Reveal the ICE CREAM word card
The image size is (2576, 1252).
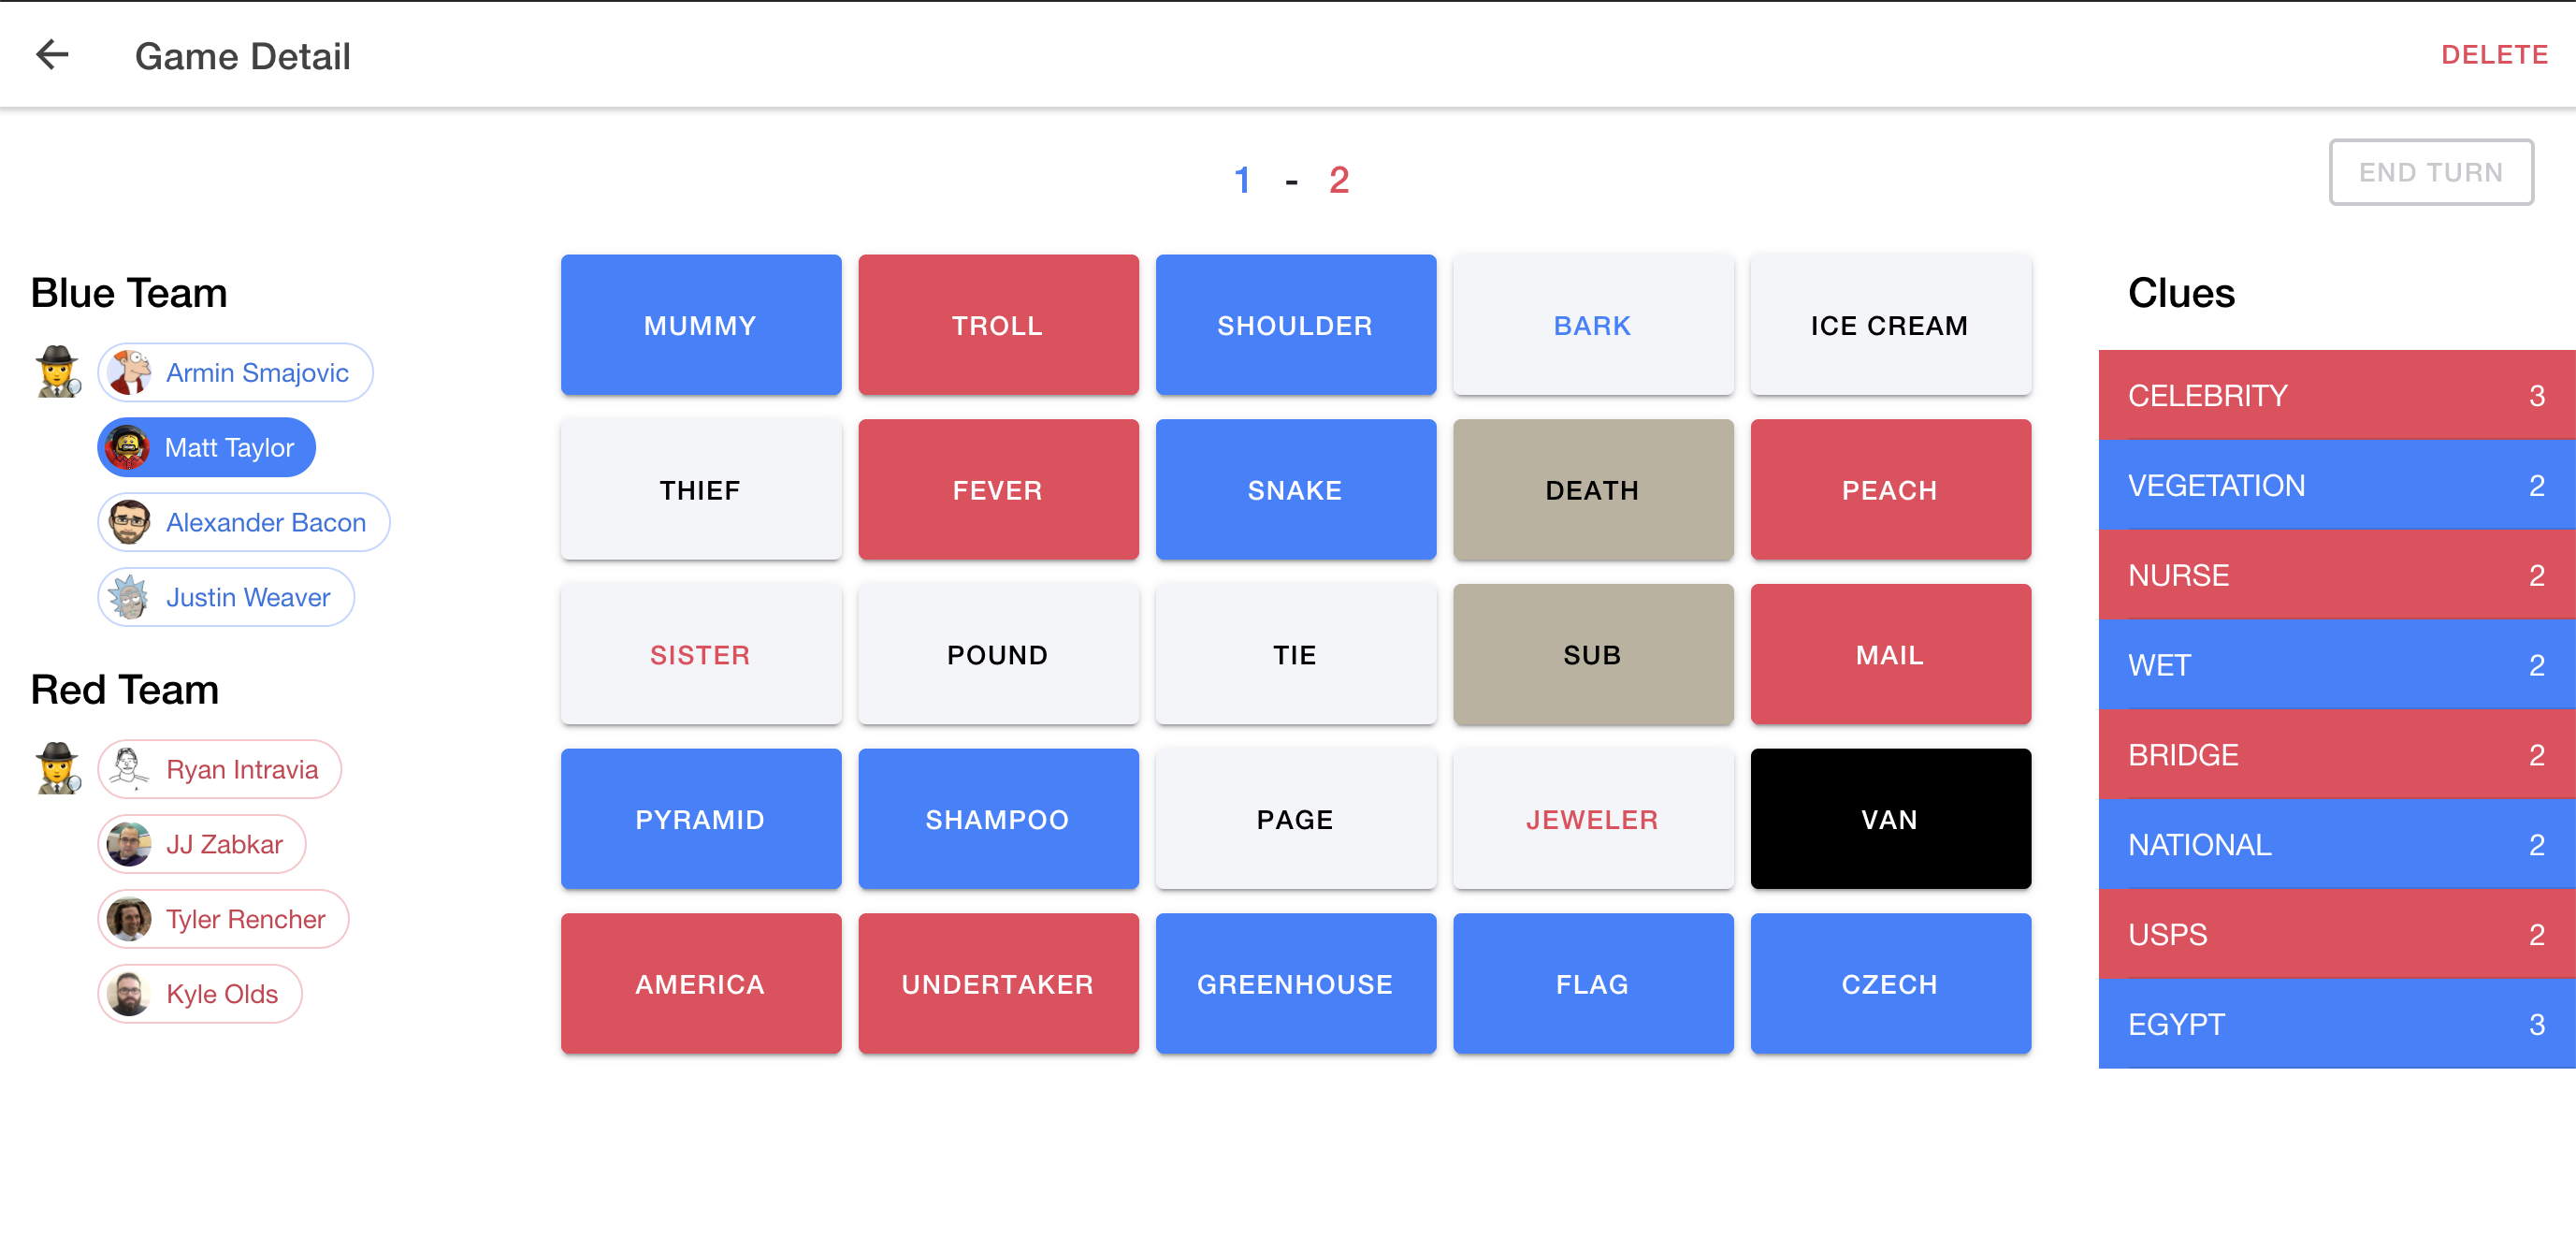pos(1890,326)
